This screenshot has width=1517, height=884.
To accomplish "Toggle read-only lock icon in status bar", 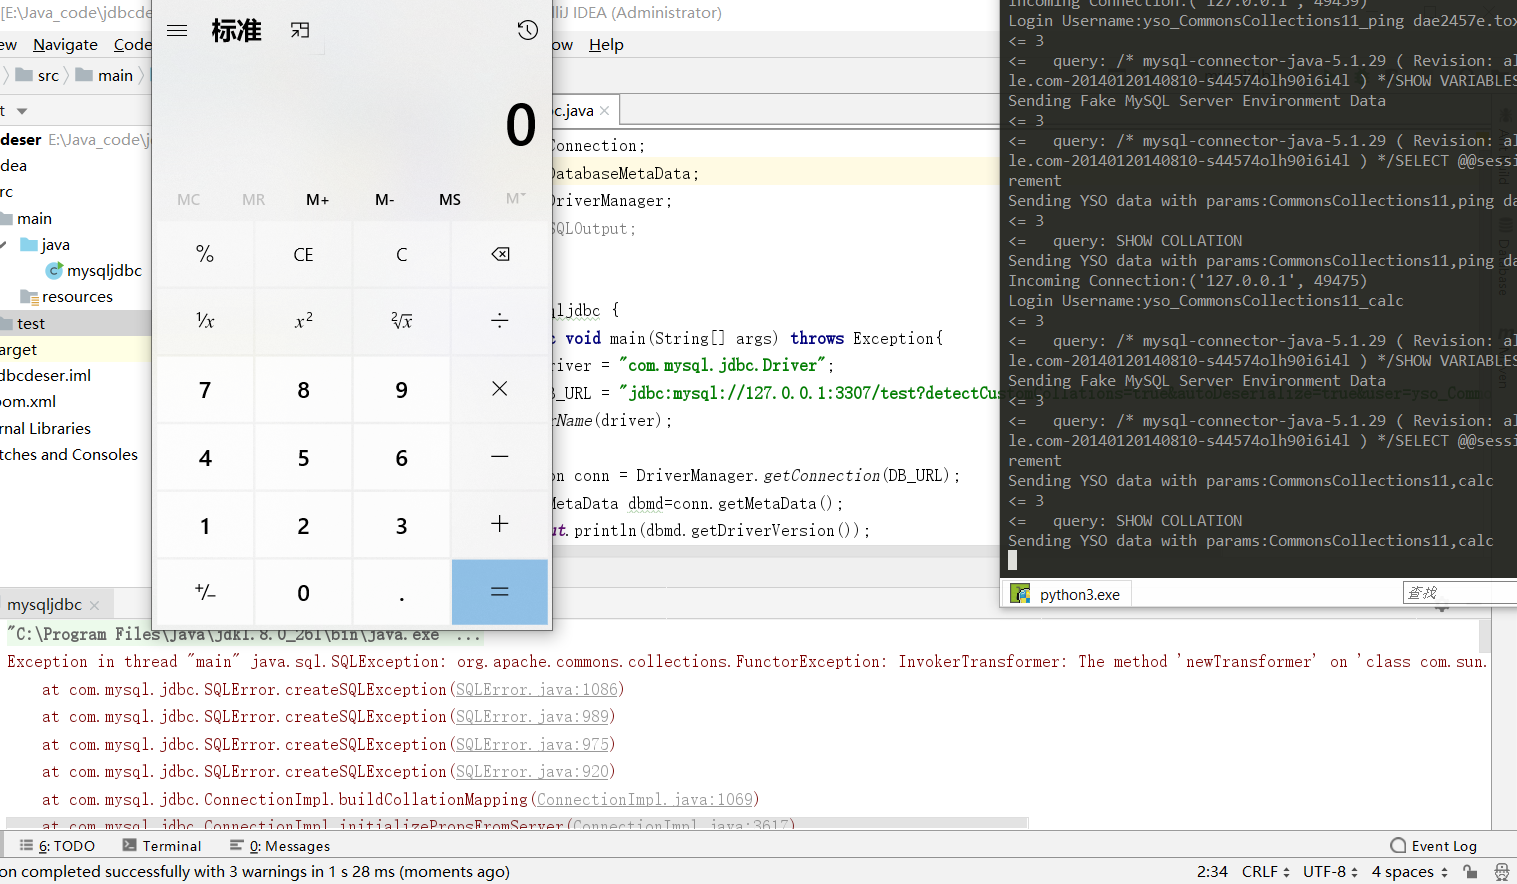I will (x=1470, y=872).
